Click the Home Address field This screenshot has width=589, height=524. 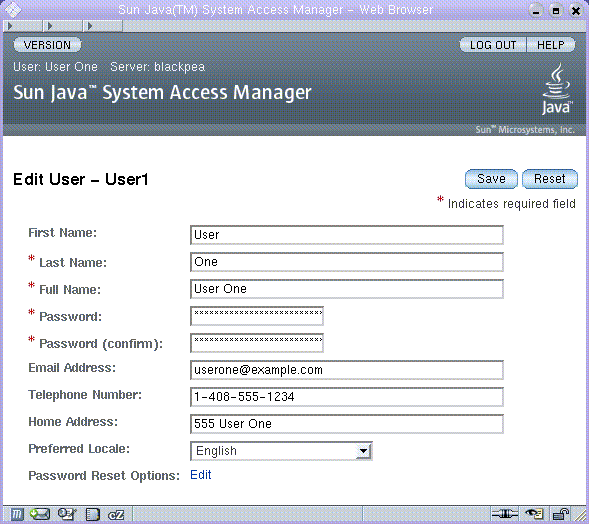[347, 424]
